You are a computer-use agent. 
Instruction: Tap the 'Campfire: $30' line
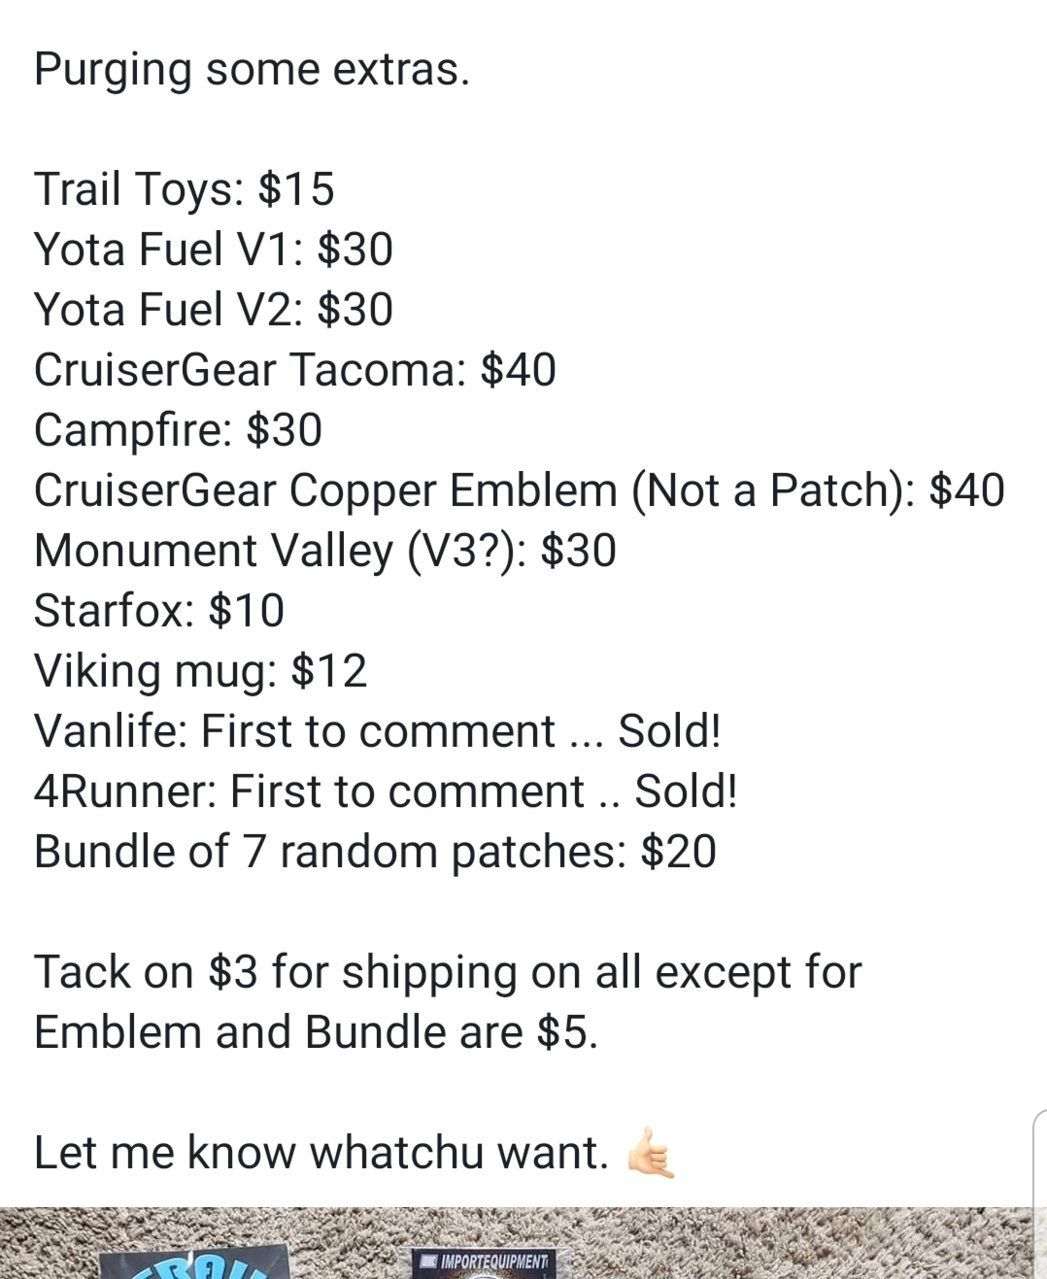(x=178, y=430)
